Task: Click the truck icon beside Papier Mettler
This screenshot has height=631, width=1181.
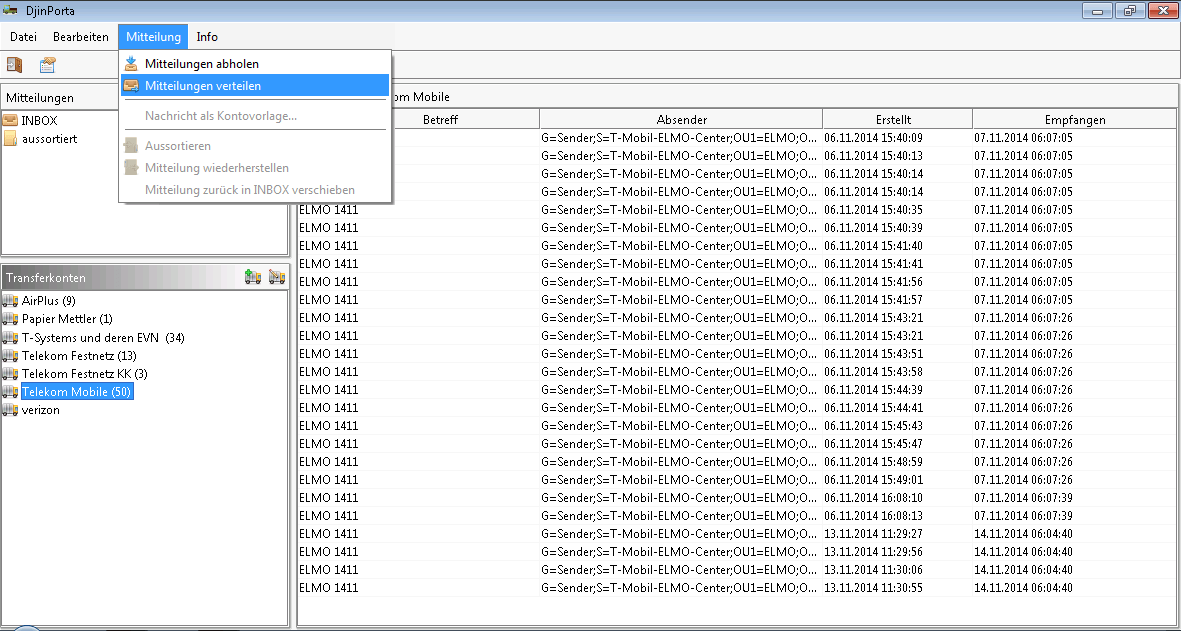Action: tap(11, 319)
